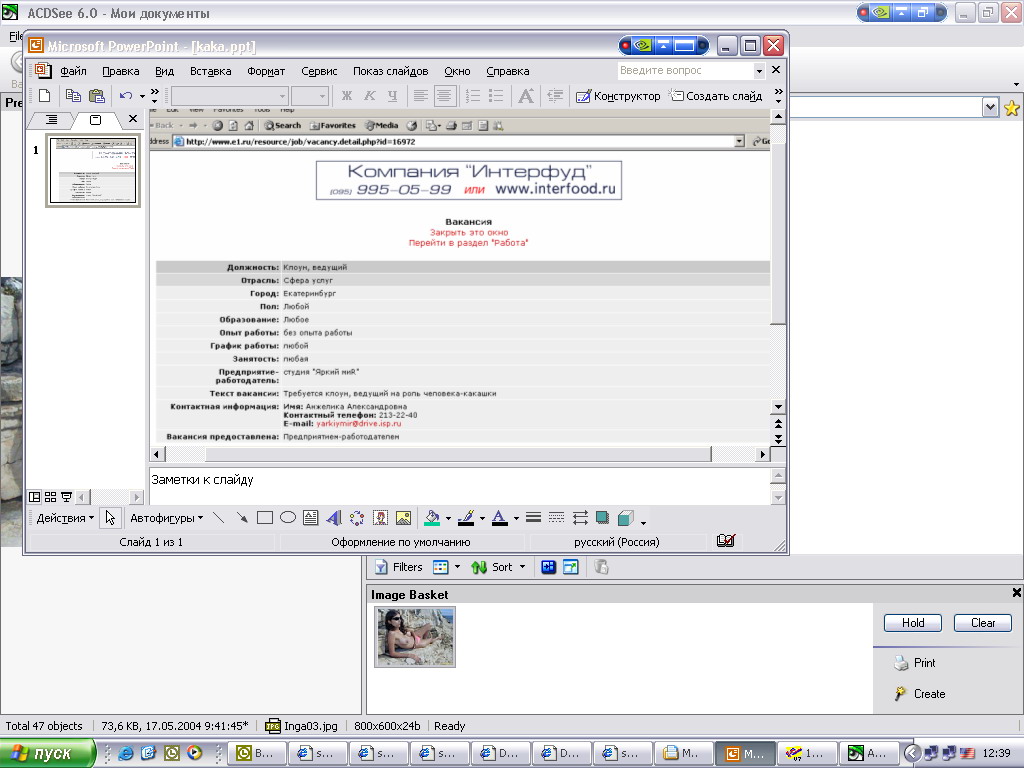
Task: Toggle Select Objects pointer tool
Action: (x=110, y=518)
